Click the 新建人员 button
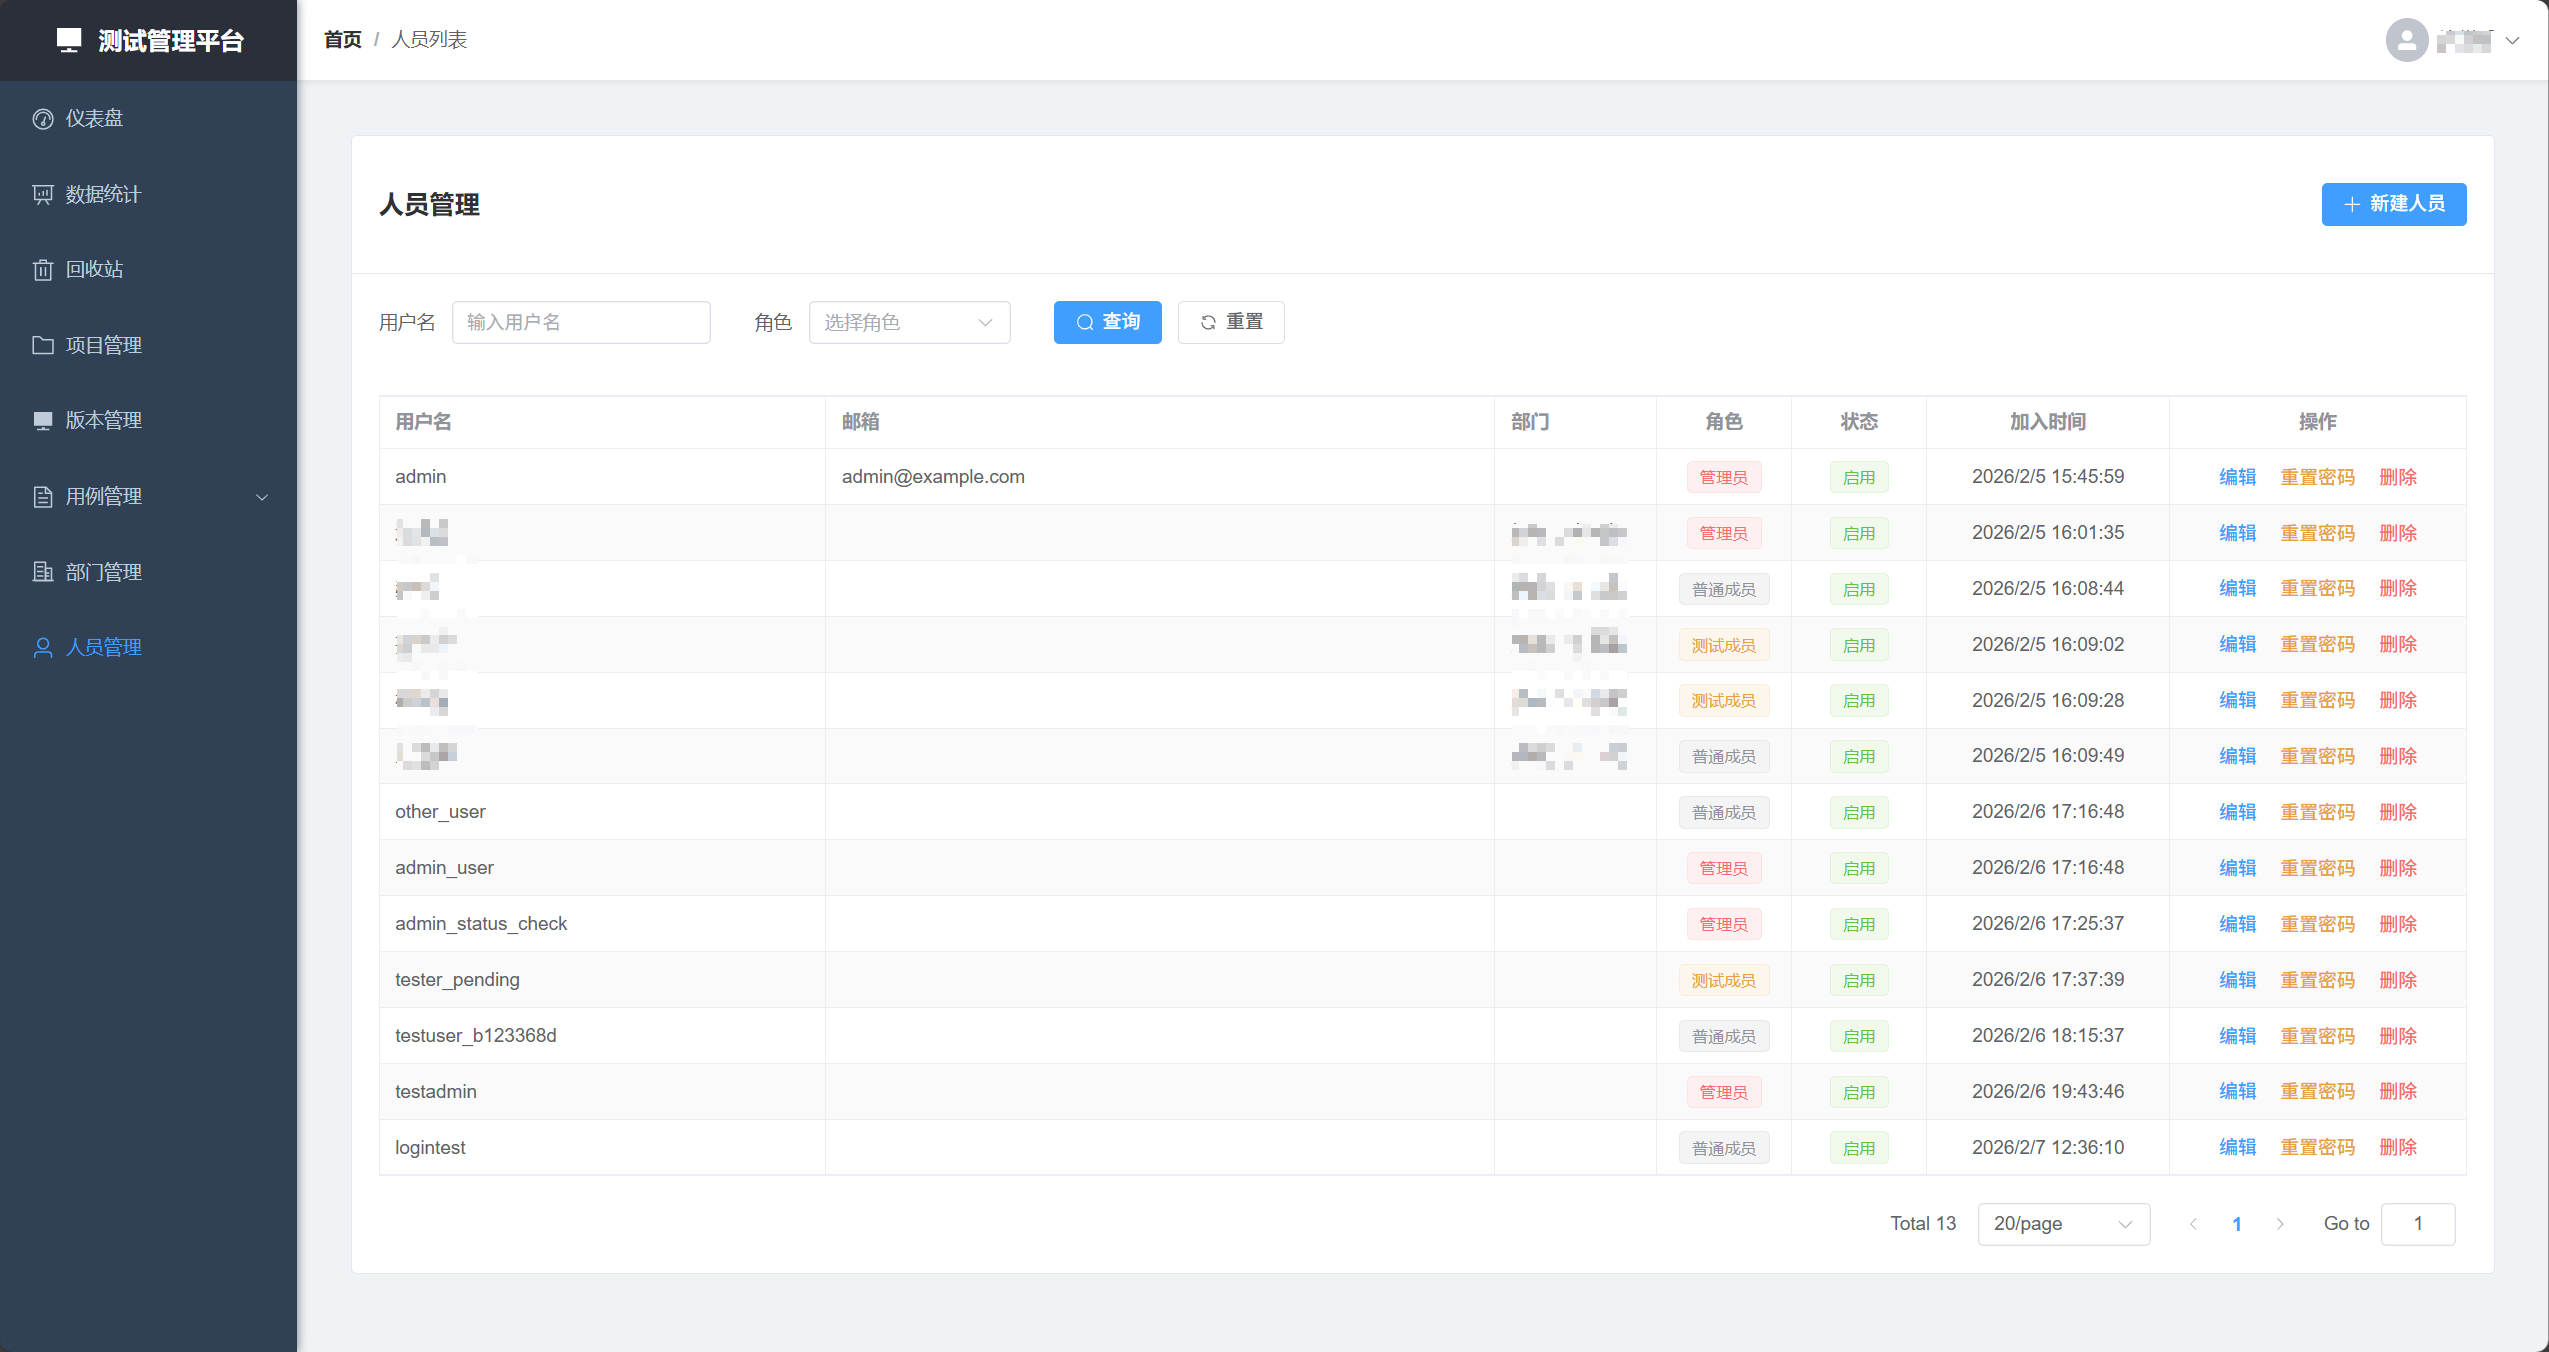This screenshot has width=2549, height=1352. (x=2393, y=204)
